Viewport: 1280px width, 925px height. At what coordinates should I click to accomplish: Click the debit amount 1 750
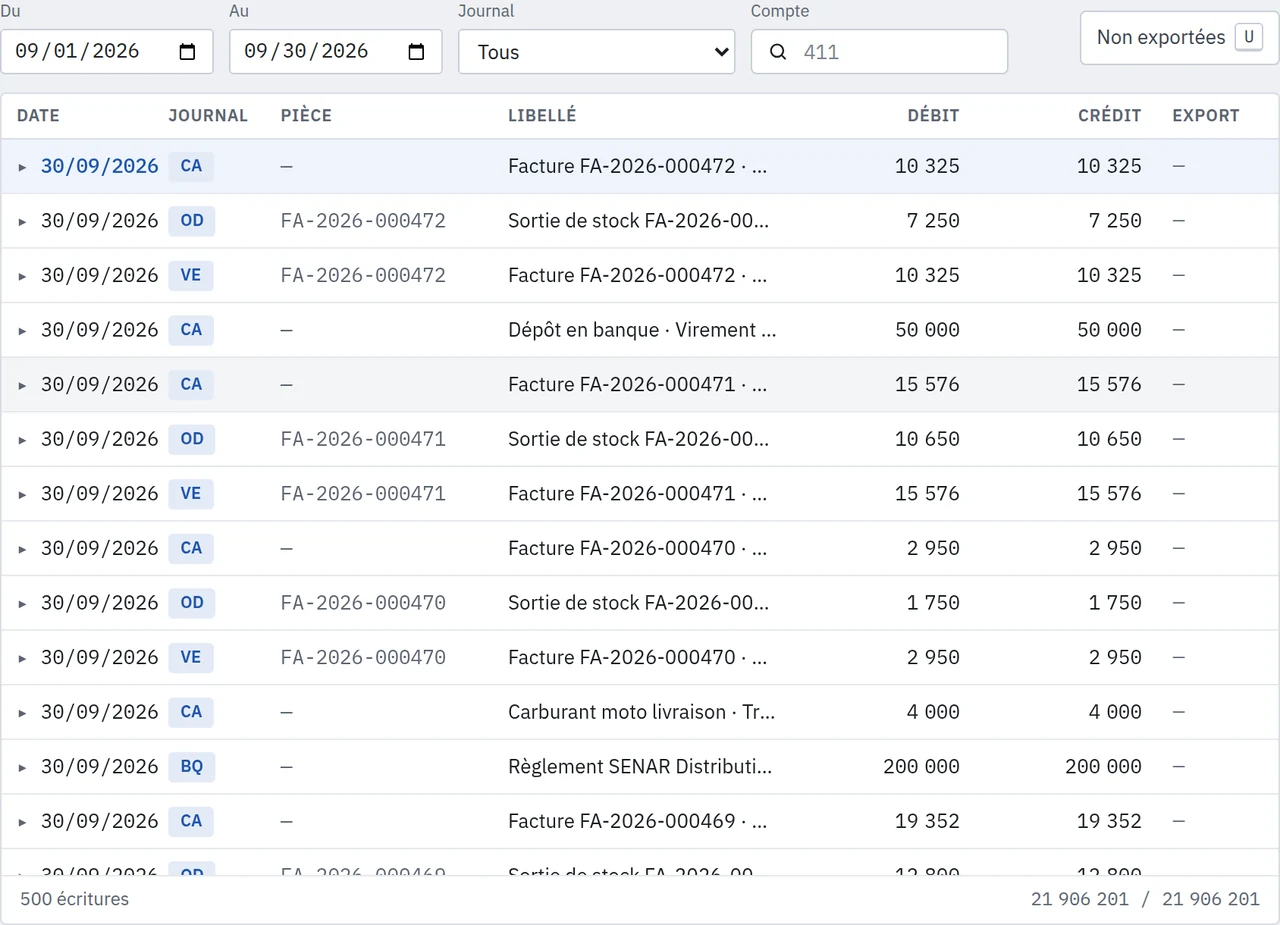pos(933,603)
